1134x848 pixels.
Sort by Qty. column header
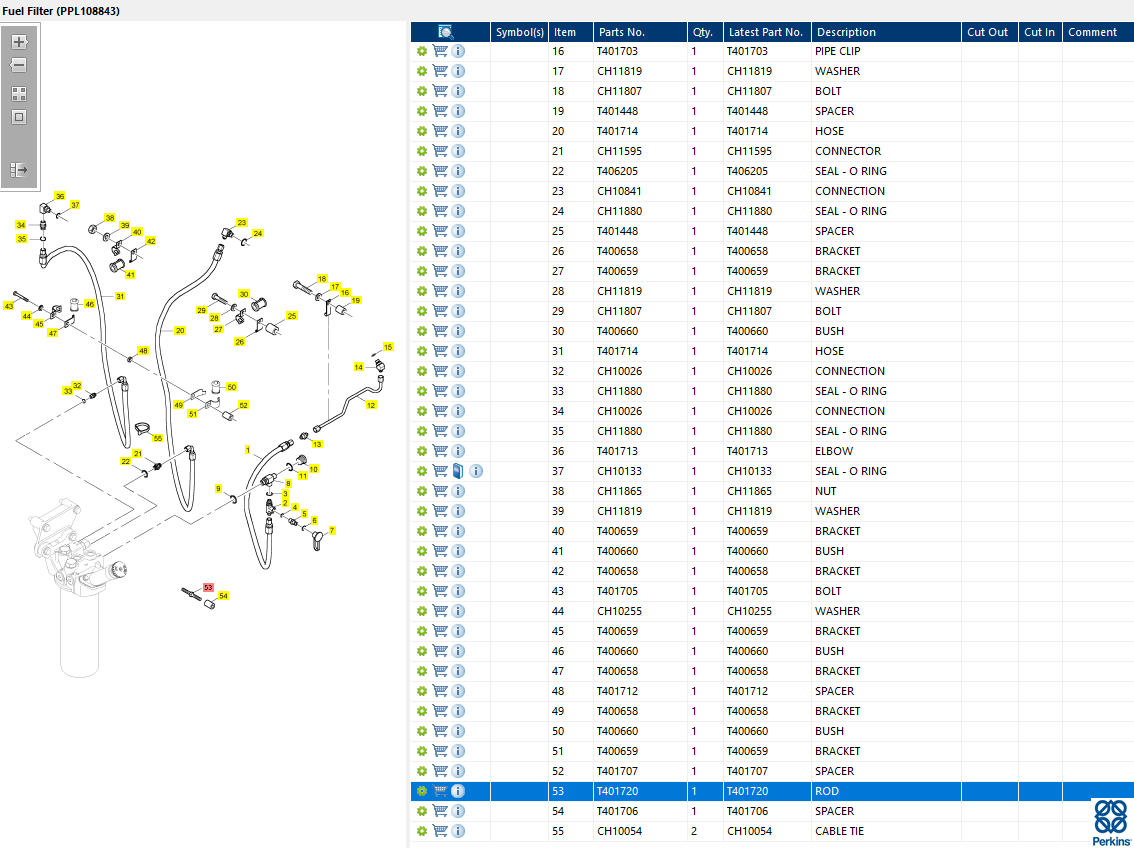pos(705,32)
